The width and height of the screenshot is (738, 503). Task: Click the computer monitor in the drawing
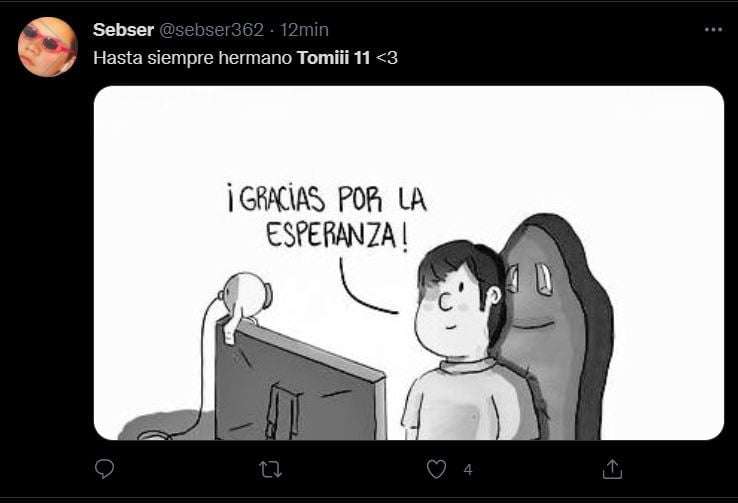tap(299, 382)
